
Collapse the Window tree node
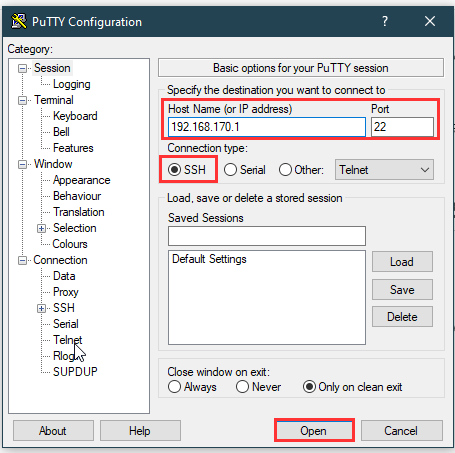[22, 165]
